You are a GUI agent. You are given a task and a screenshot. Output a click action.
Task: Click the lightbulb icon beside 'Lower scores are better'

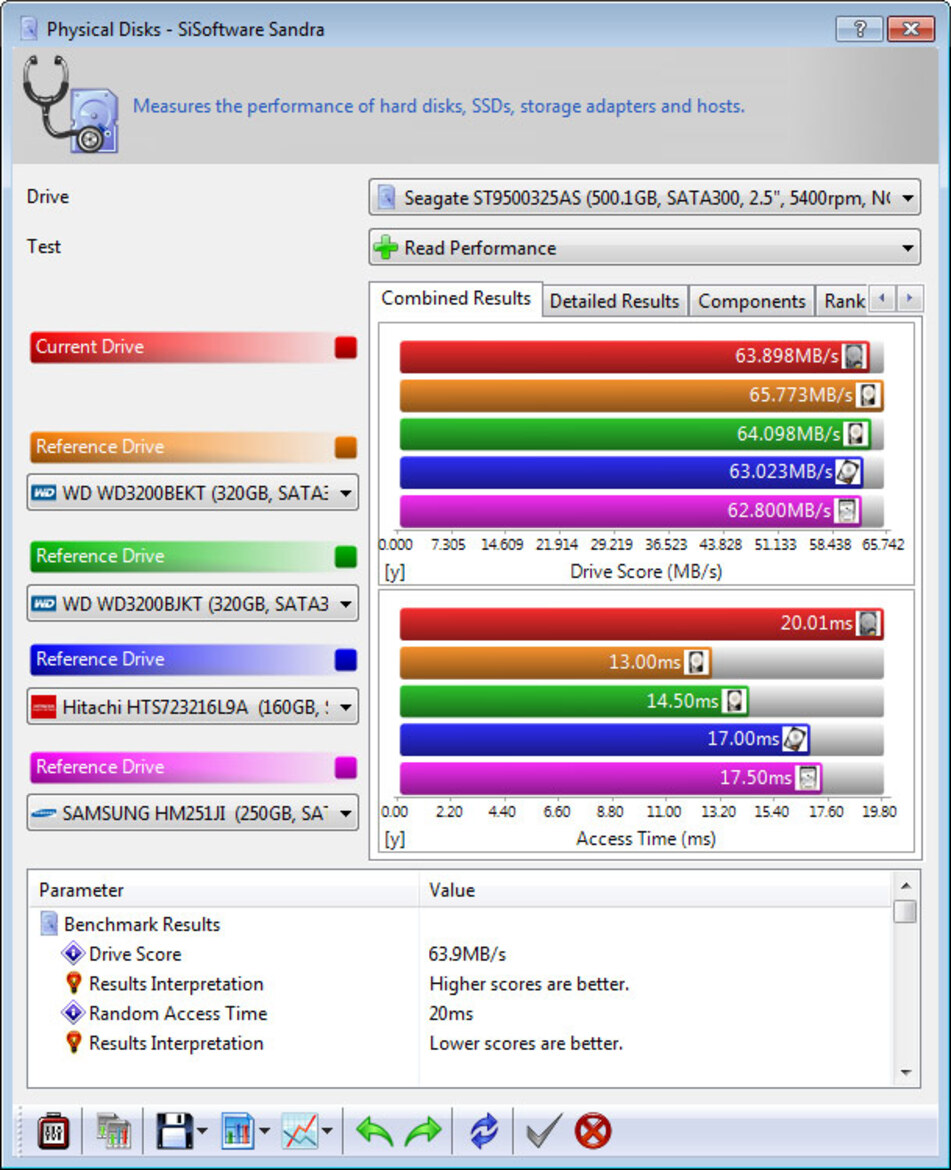pyautogui.click(x=73, y=1042)
